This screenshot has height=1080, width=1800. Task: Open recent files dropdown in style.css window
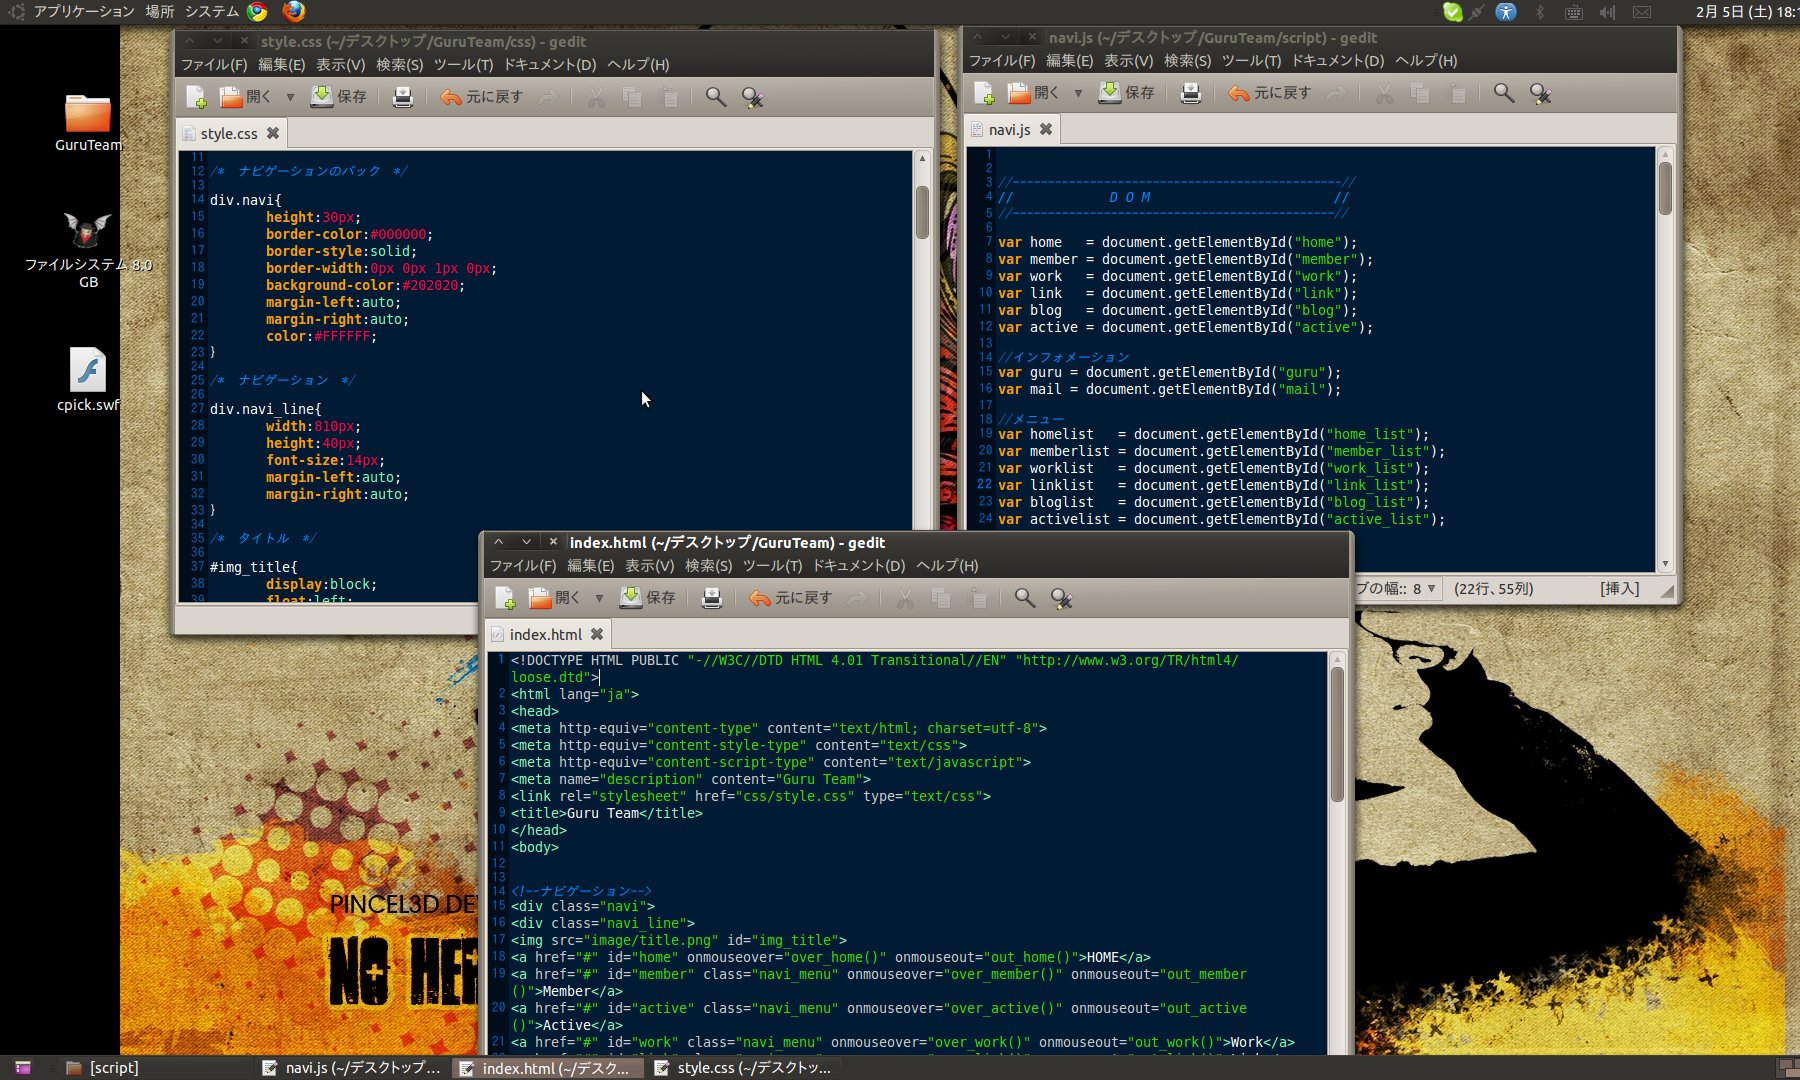coord(290,97)
